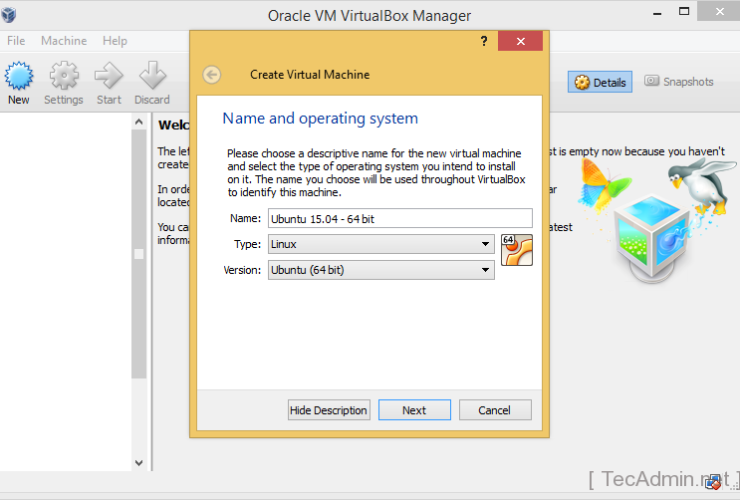Switch to the Details view
740x500 pixels.
pos(600,82)
